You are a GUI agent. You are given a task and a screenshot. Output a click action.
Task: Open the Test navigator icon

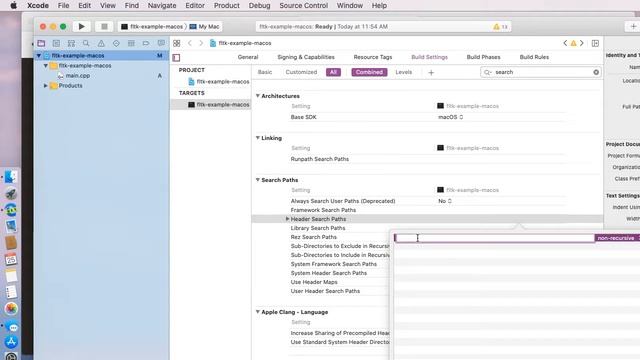[x=116, y=43]
